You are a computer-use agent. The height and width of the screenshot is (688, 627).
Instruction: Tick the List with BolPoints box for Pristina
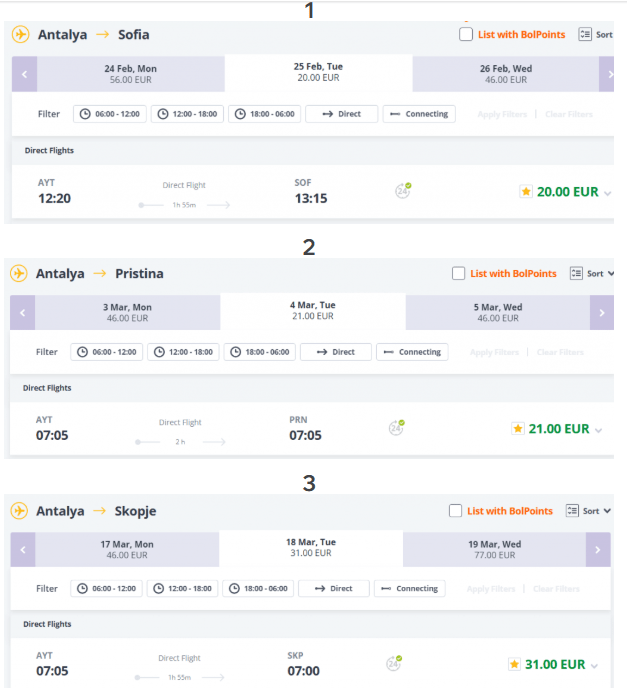tap(459, 273)
